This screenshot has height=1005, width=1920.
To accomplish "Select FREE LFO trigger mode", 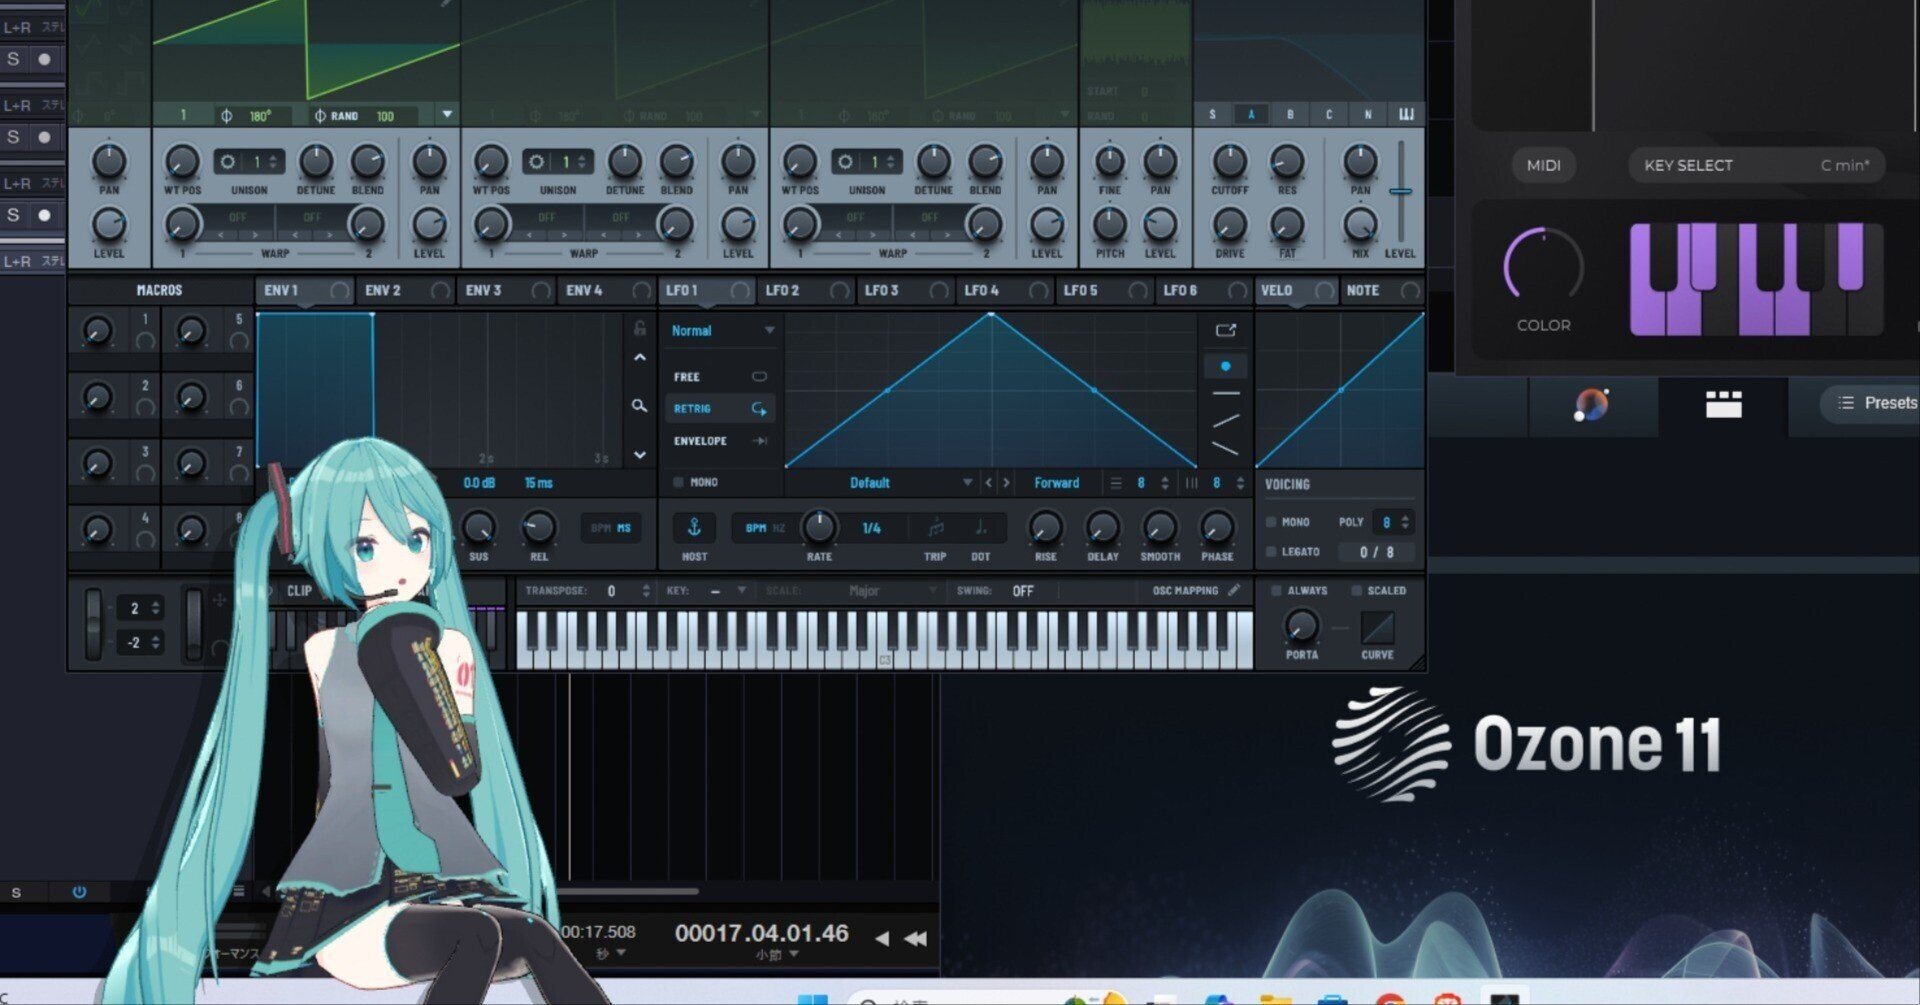I will [720, 377].
